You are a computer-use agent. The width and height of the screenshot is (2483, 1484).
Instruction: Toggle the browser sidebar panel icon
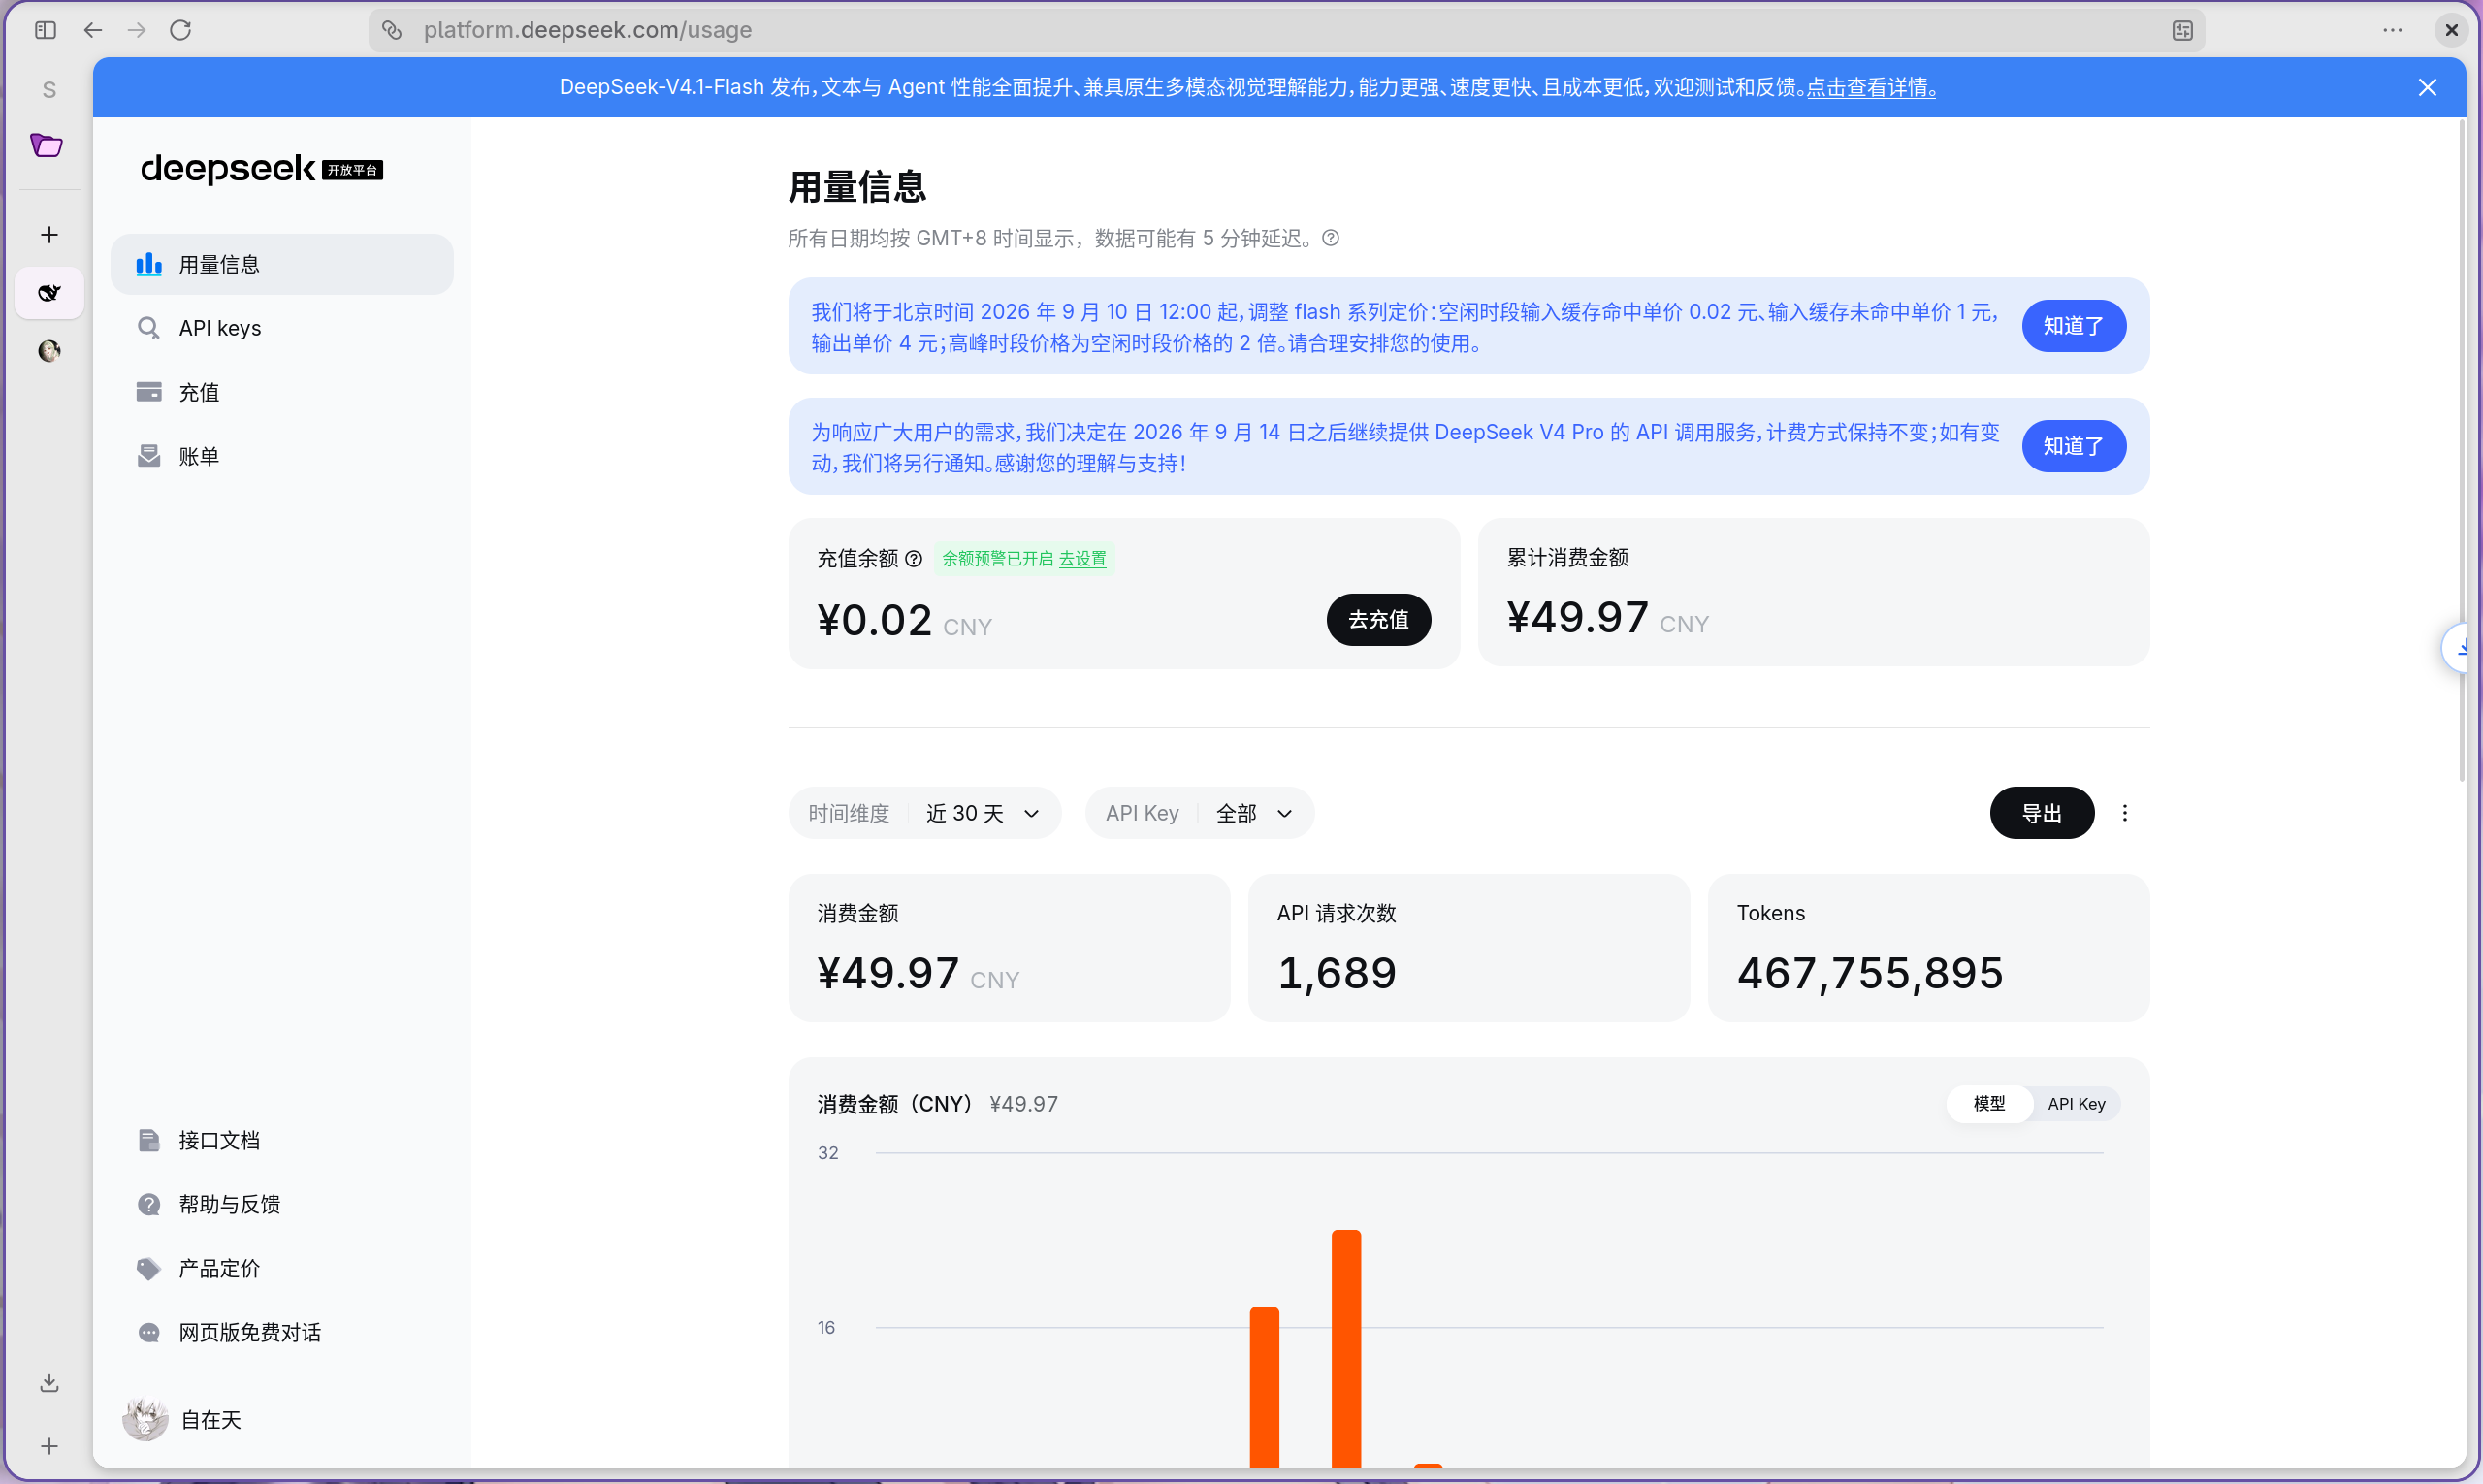[x=45, y=30]
